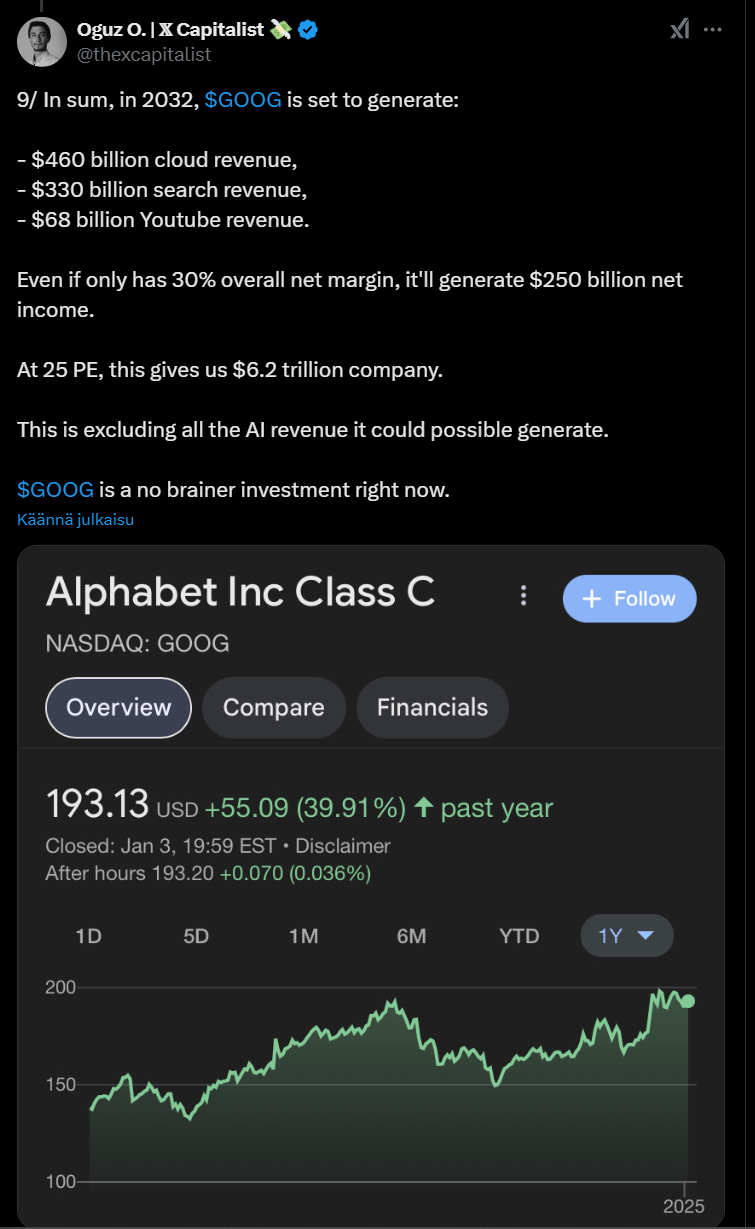Click the @thexcapitalist handle
The width and height of the screenshot is (755, 1229).
[x=144, y=54]
